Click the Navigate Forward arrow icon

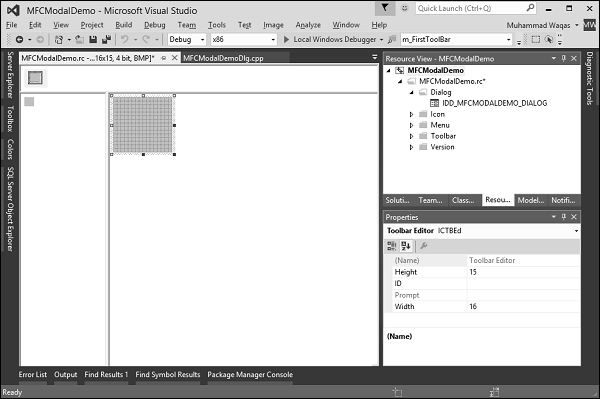[x=40, y=39]
